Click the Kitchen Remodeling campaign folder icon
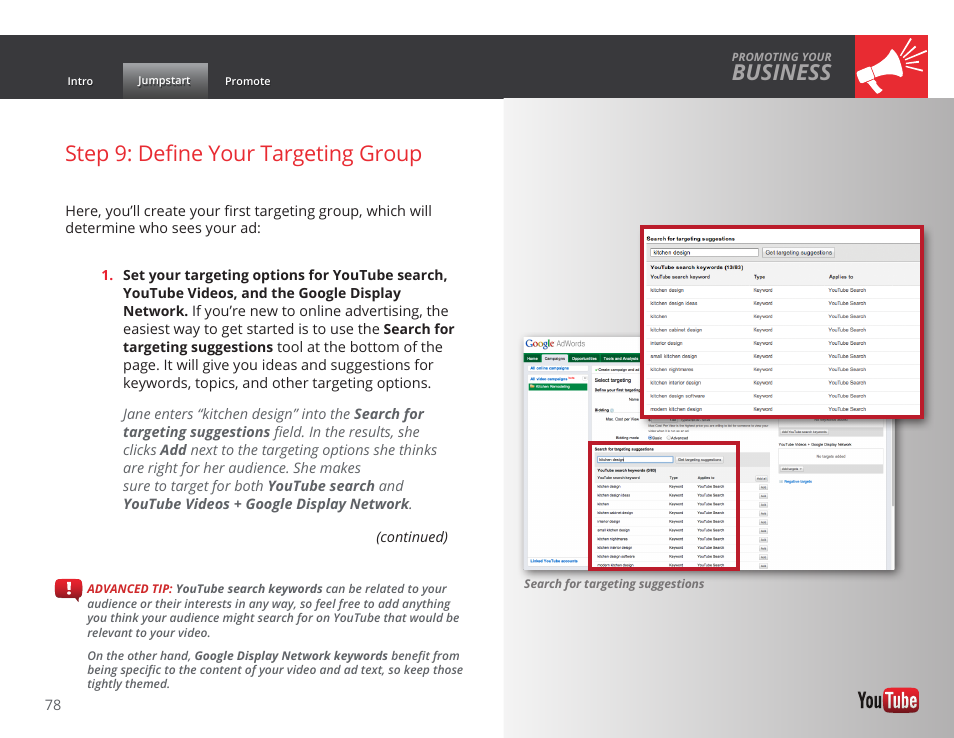Viewport: 954px width, 738px height. pyautogui.click(x=532, y=386)
